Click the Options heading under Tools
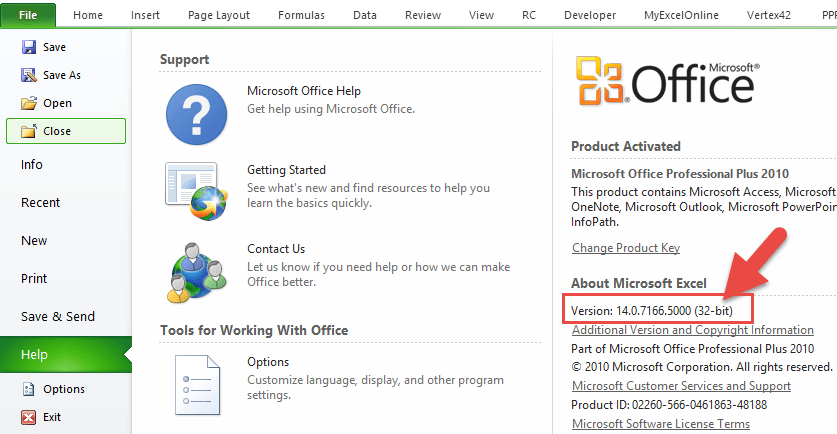 [x=268, y=362]
